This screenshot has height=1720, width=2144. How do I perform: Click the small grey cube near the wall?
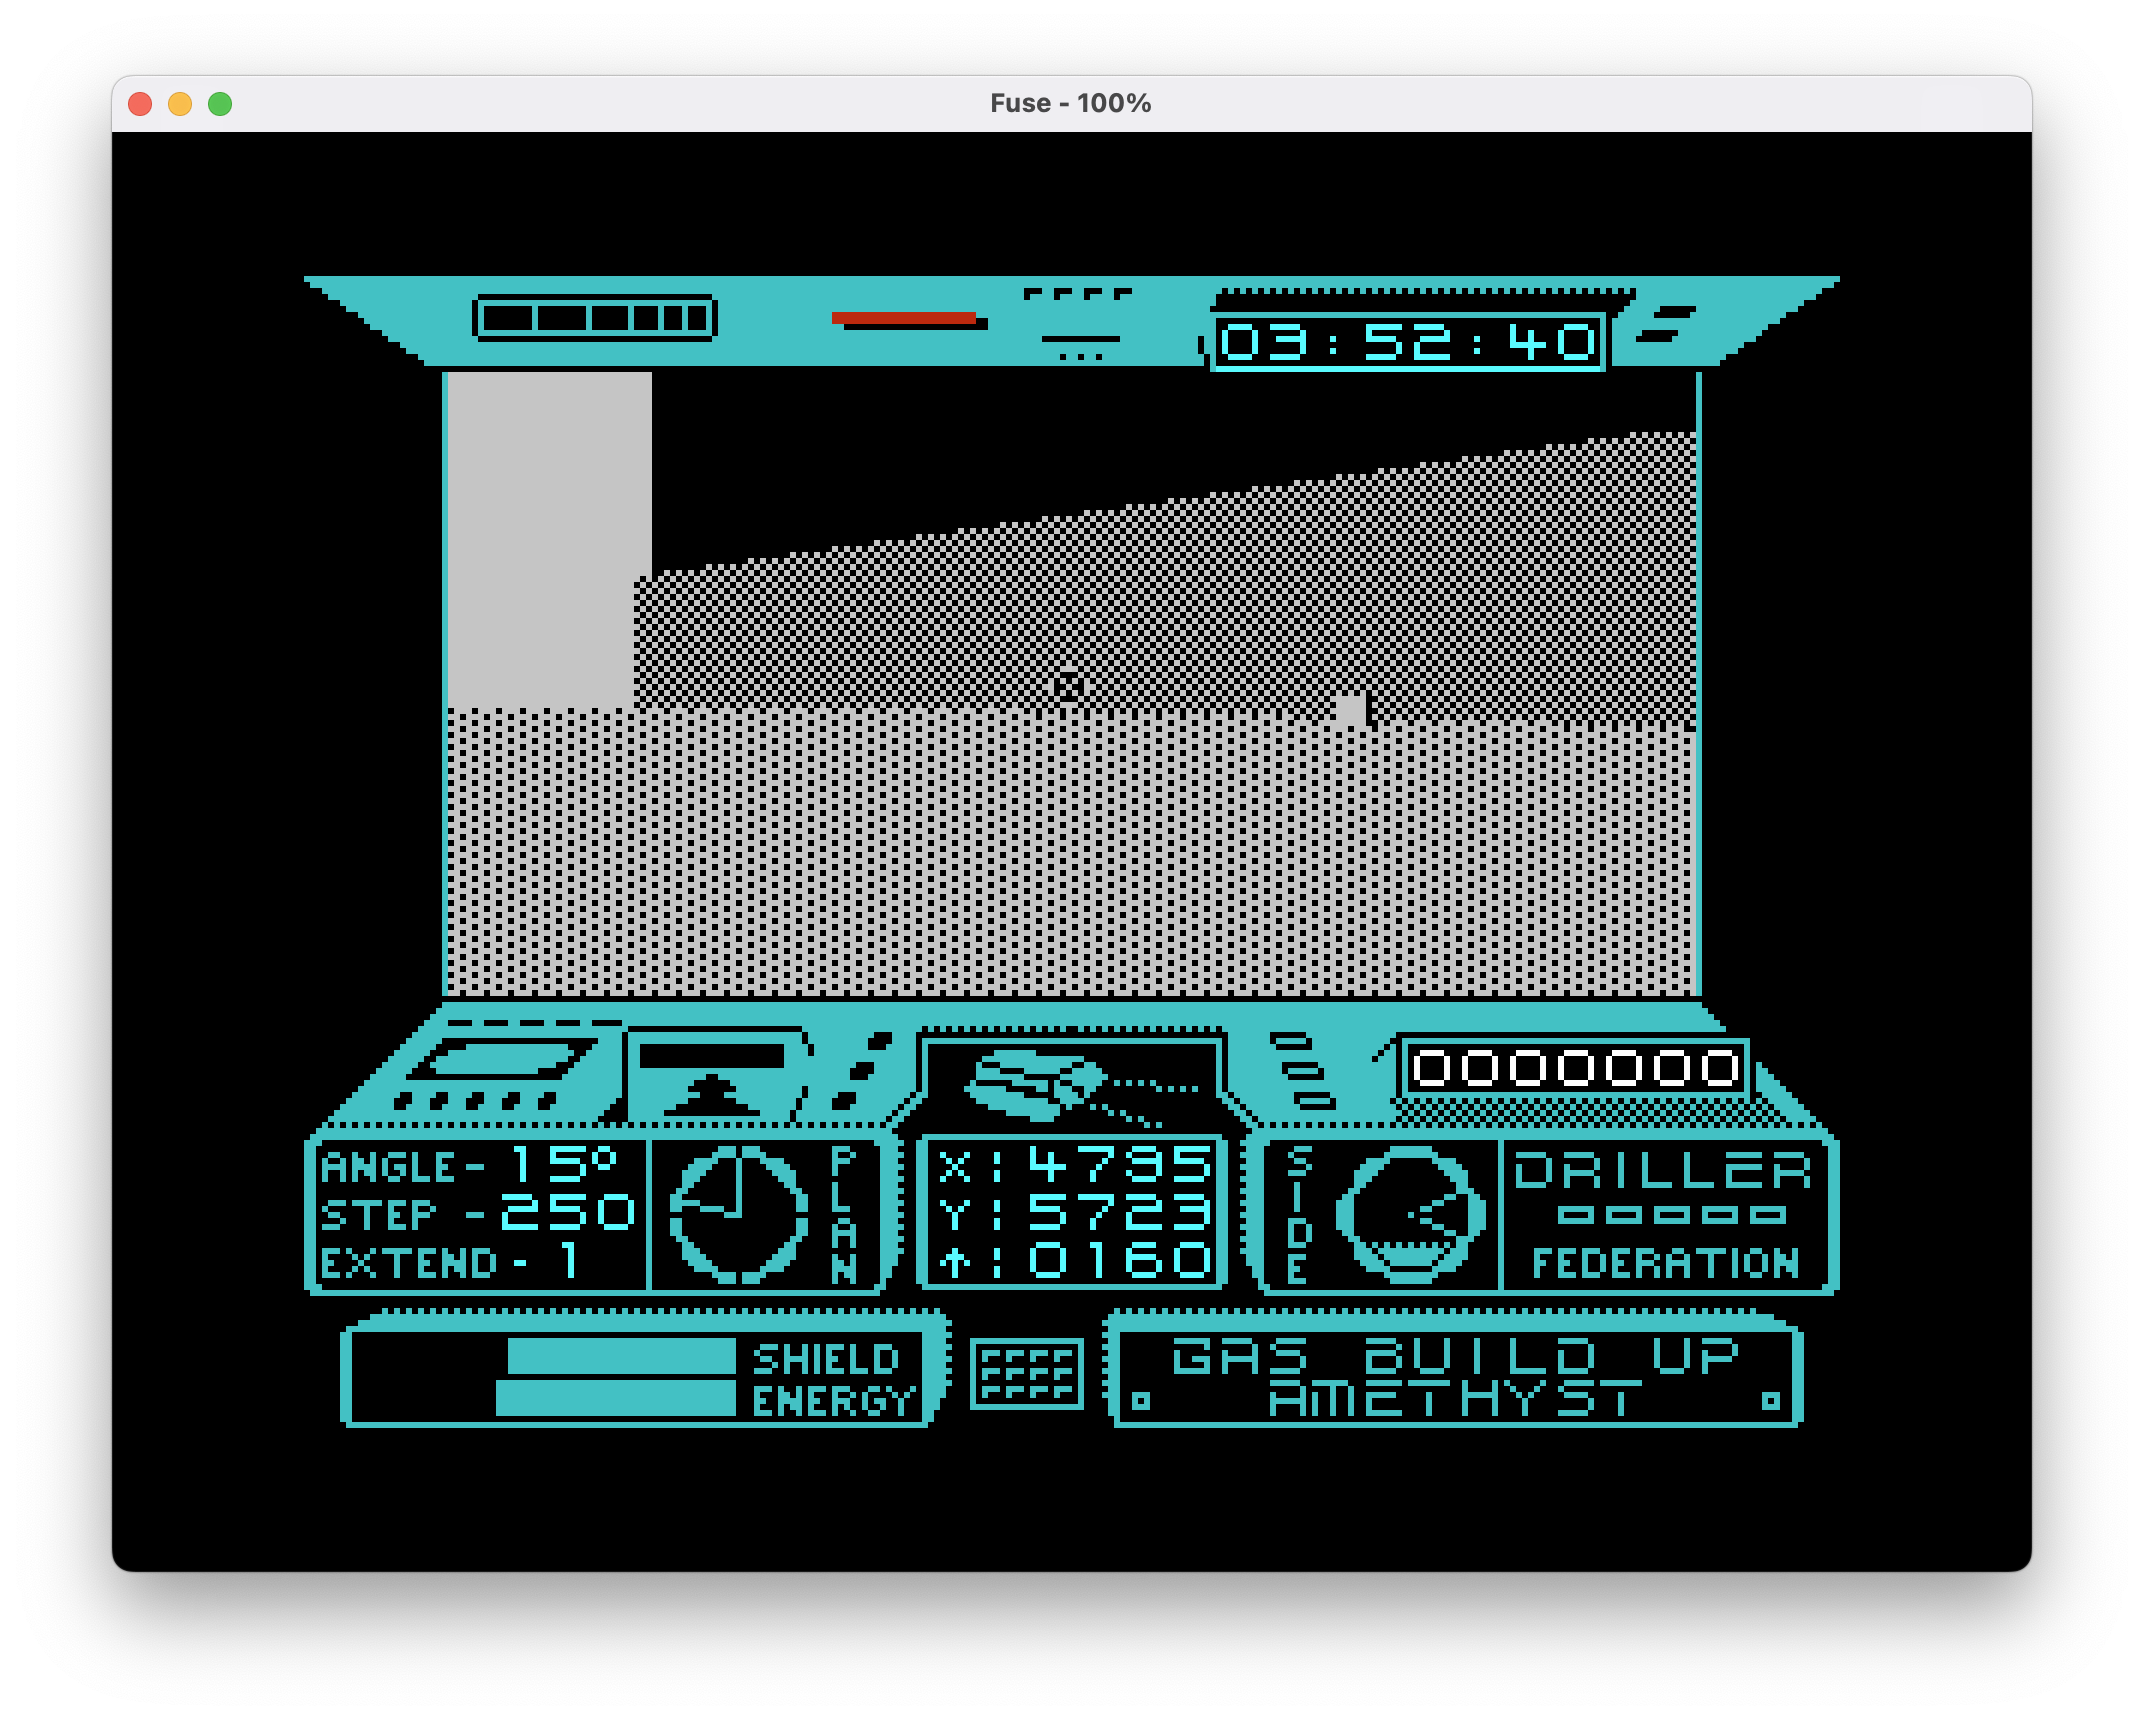(1351, 710)
